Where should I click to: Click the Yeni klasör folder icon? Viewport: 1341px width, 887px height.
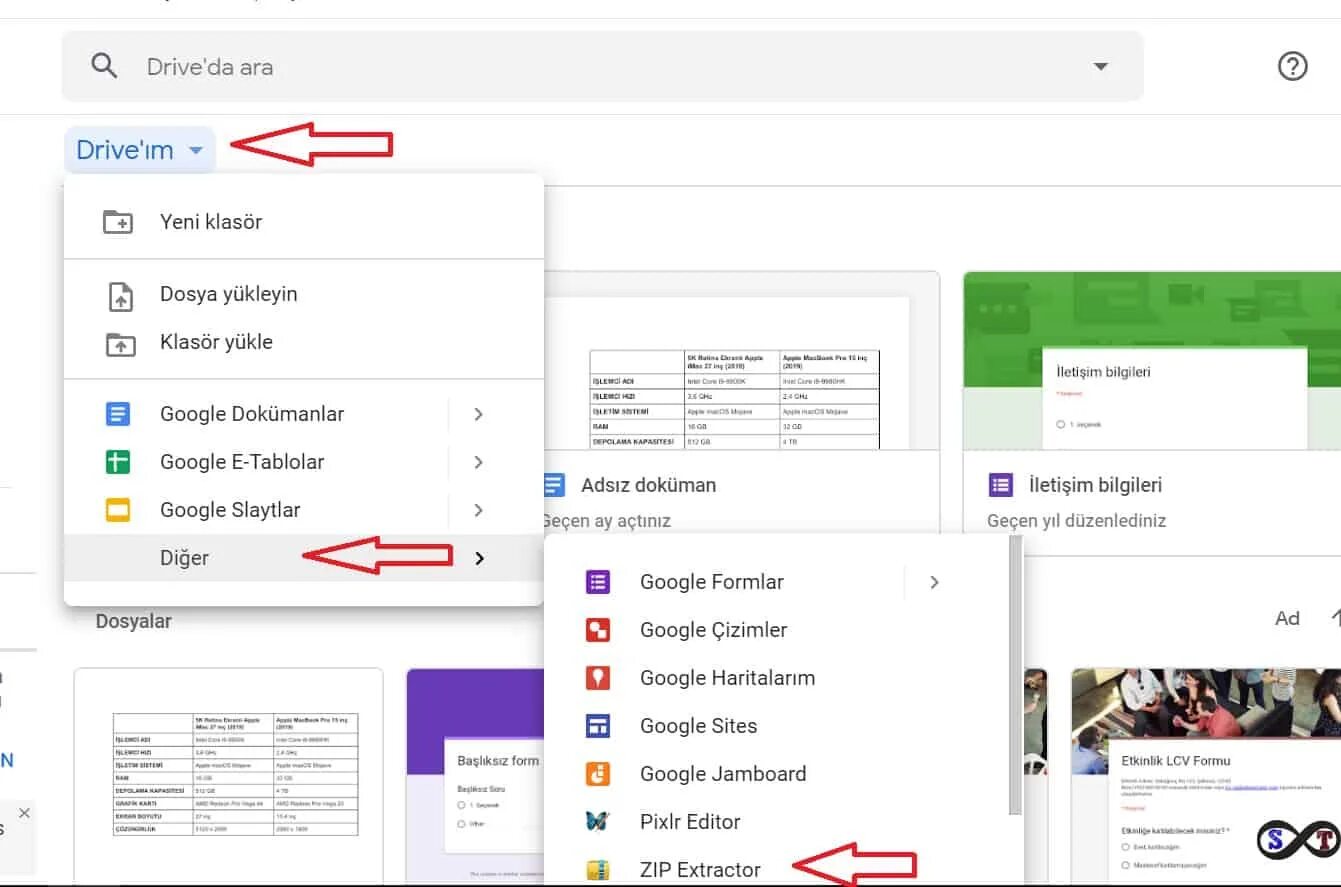(x=118, y=222)
